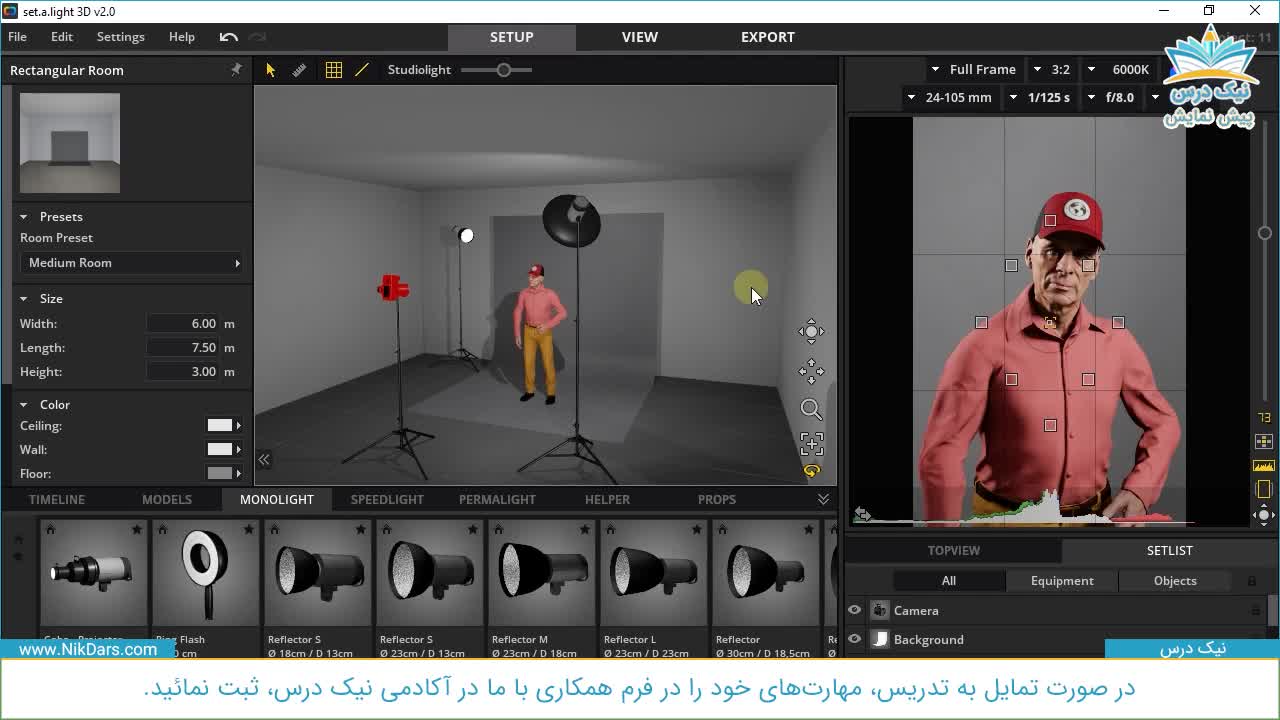Collapse the left panel with double chevron

tap(264, 460)
